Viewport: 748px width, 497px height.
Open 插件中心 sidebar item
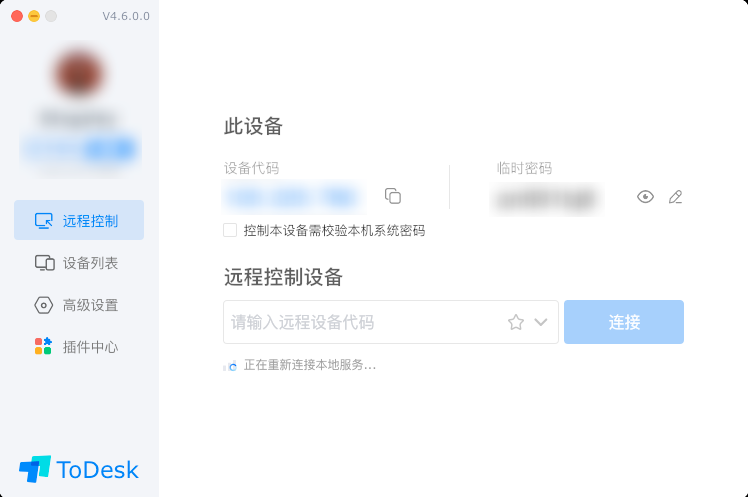pos(79,346)
